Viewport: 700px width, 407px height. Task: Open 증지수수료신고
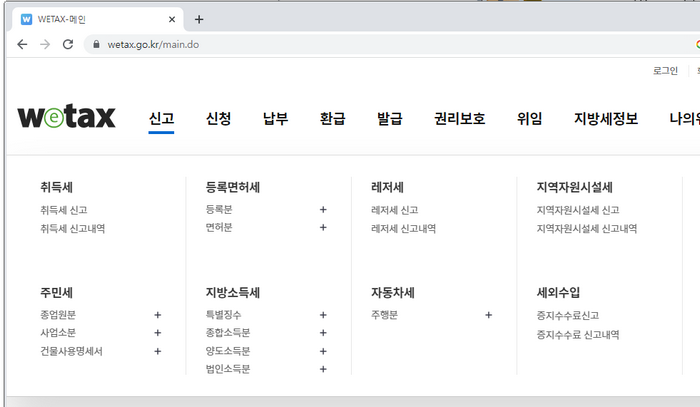pos(567,316)
